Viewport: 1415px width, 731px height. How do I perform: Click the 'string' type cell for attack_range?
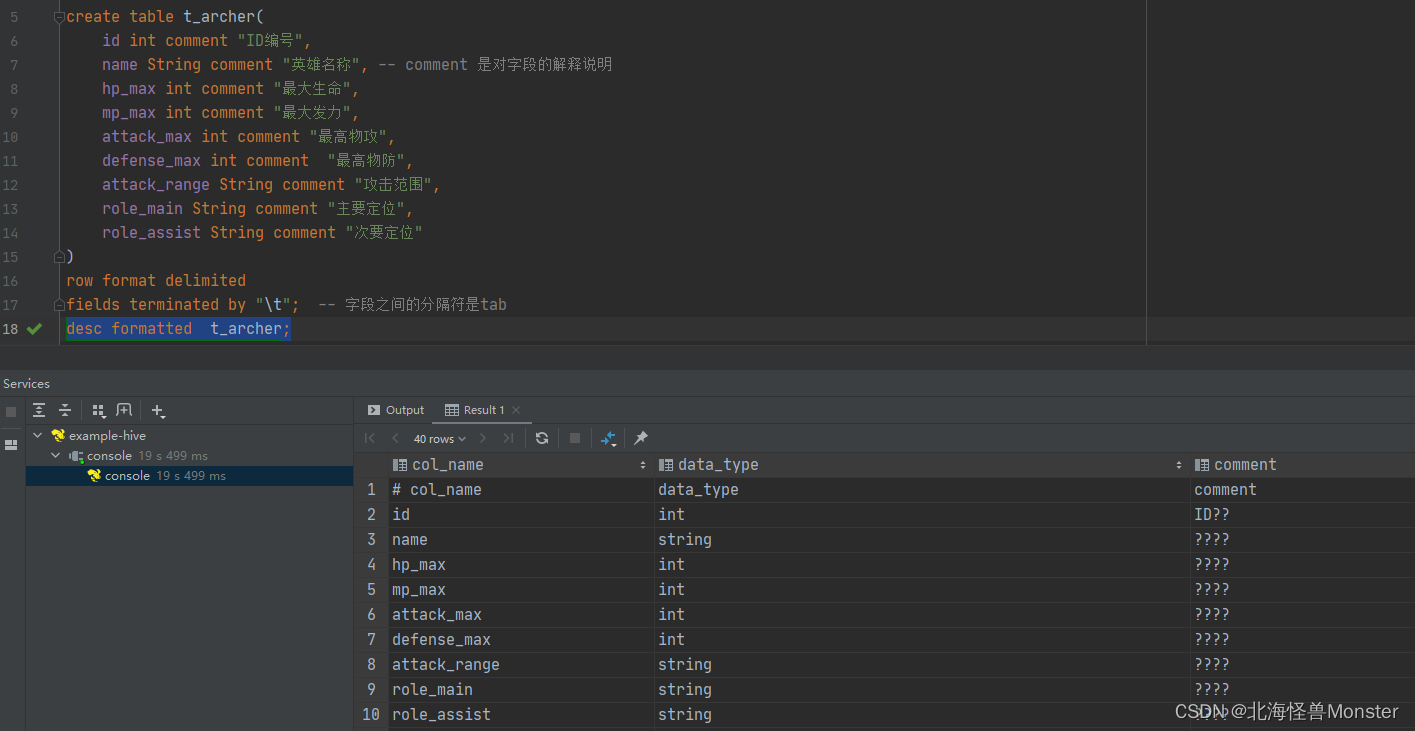tap(922, 665)
